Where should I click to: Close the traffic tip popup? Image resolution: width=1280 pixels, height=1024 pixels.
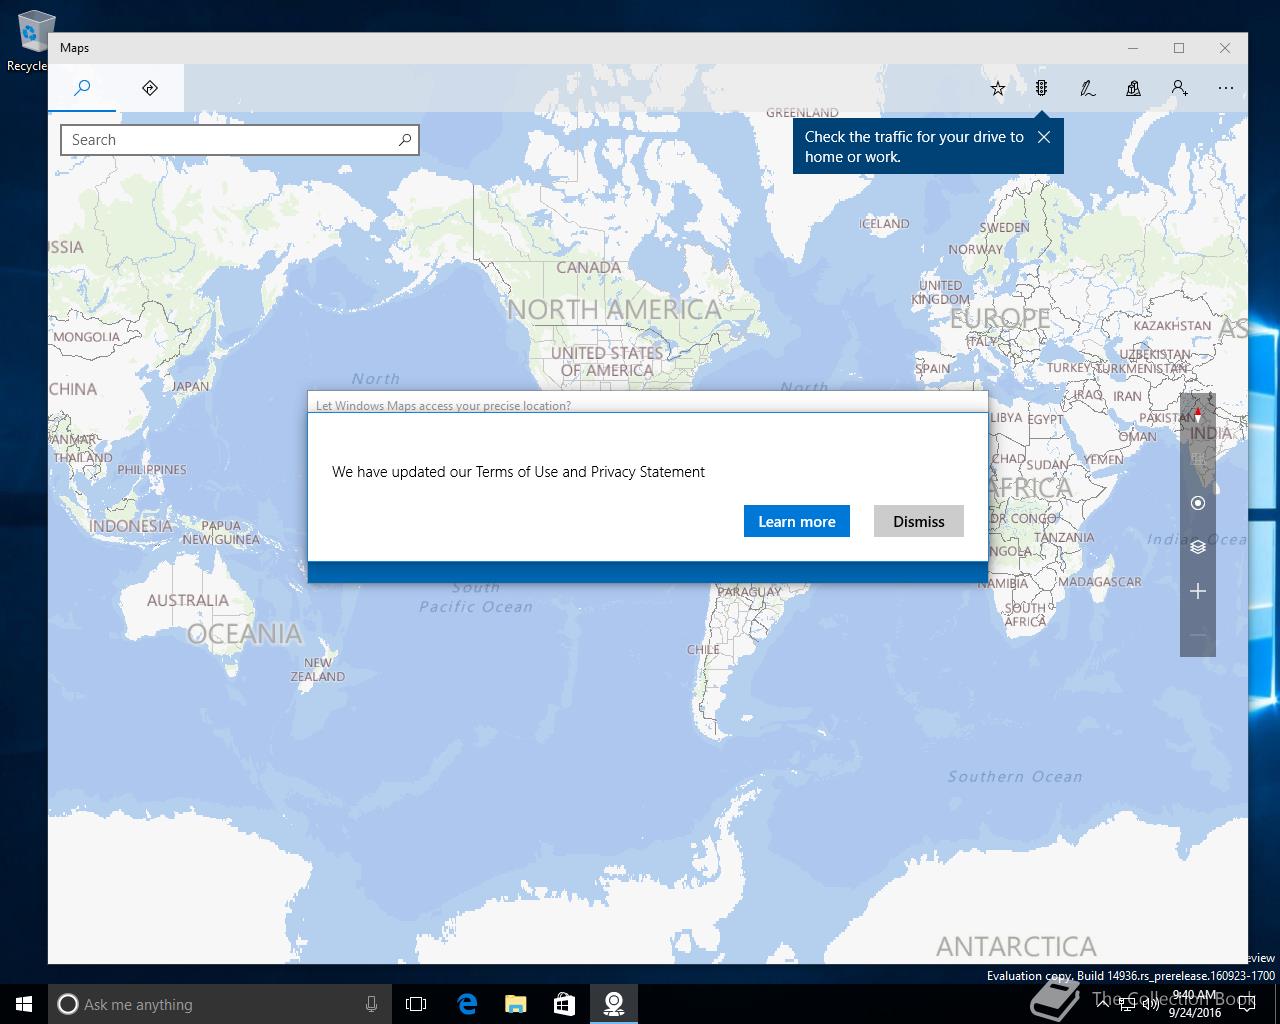(x=1044, y=137)
